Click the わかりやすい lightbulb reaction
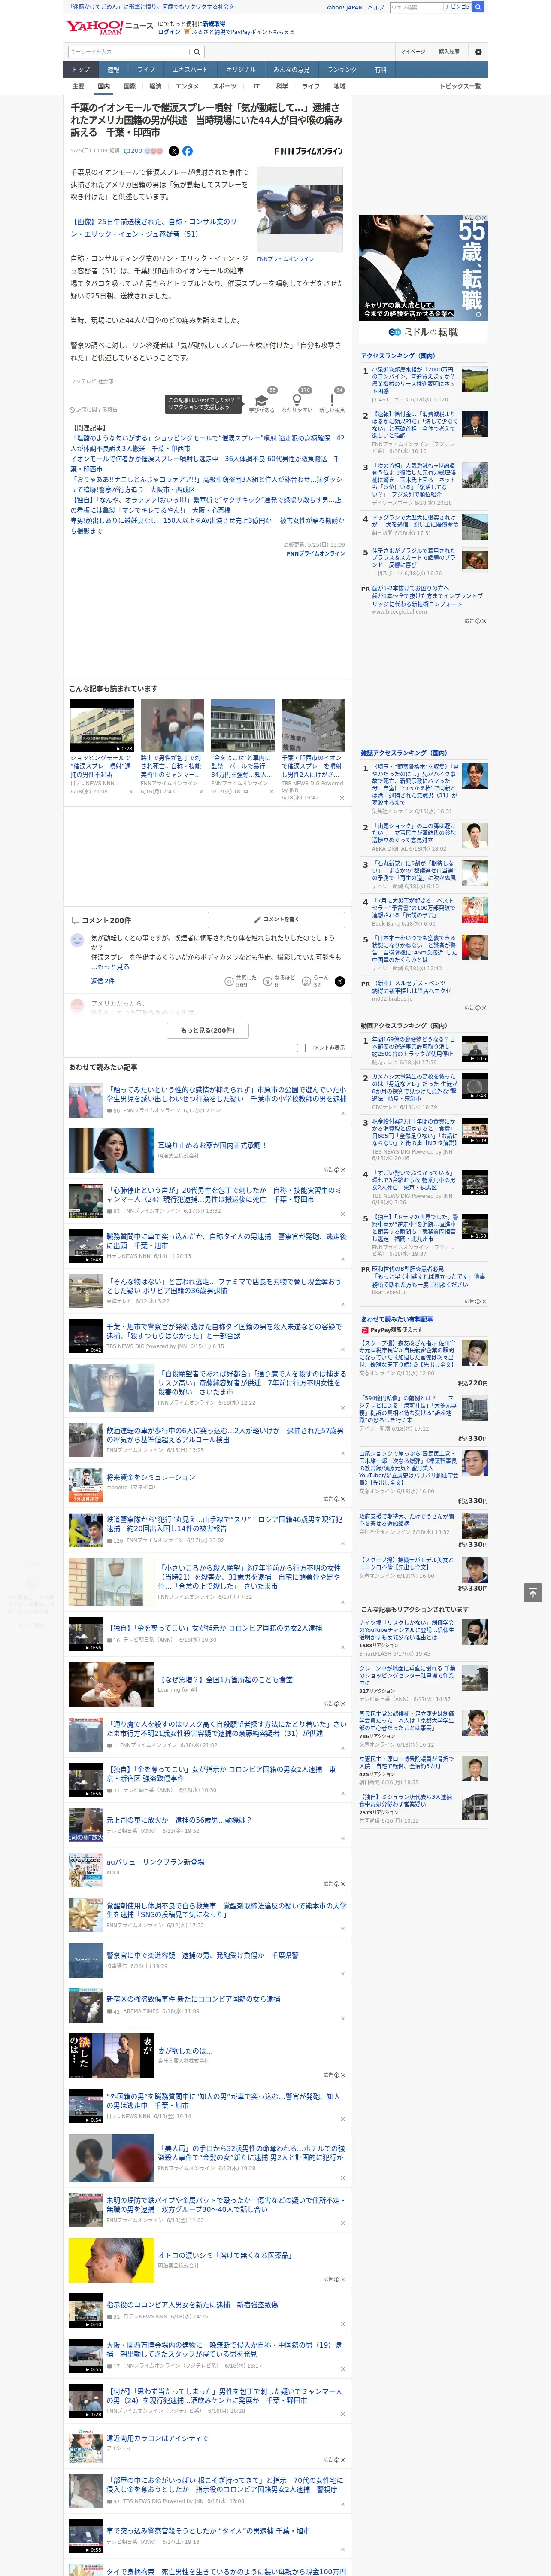Viewport: 551px width, 2576px height. tap(297, 400)
